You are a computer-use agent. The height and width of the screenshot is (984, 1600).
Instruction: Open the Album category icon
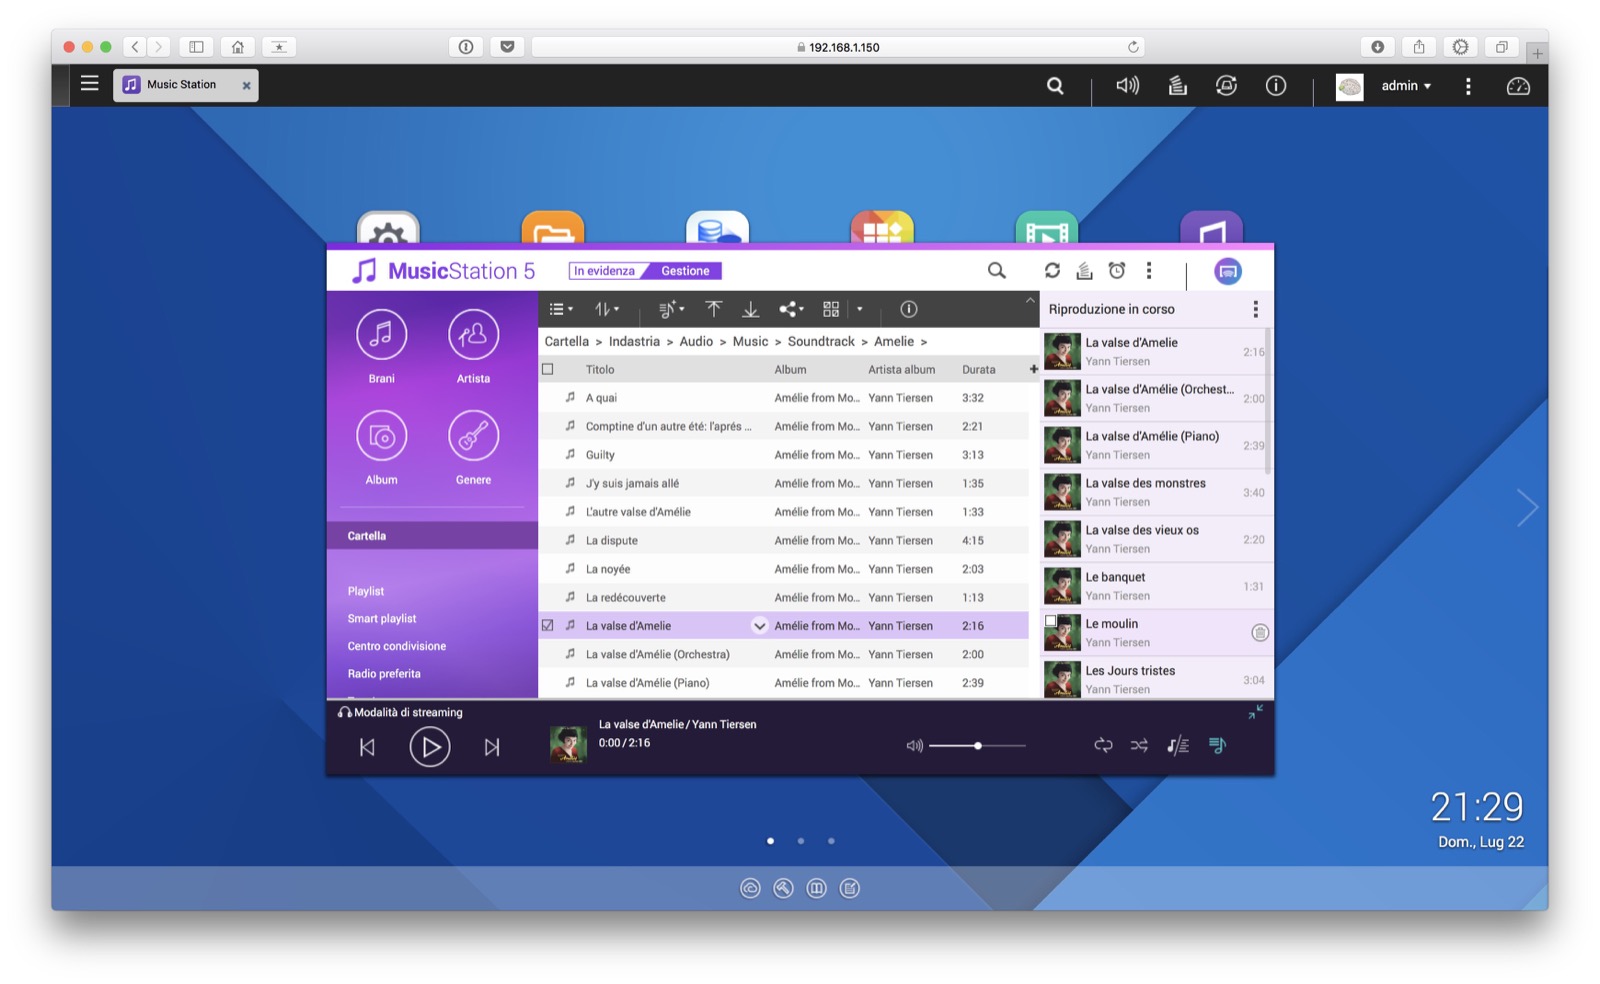[x=381, y=436]
